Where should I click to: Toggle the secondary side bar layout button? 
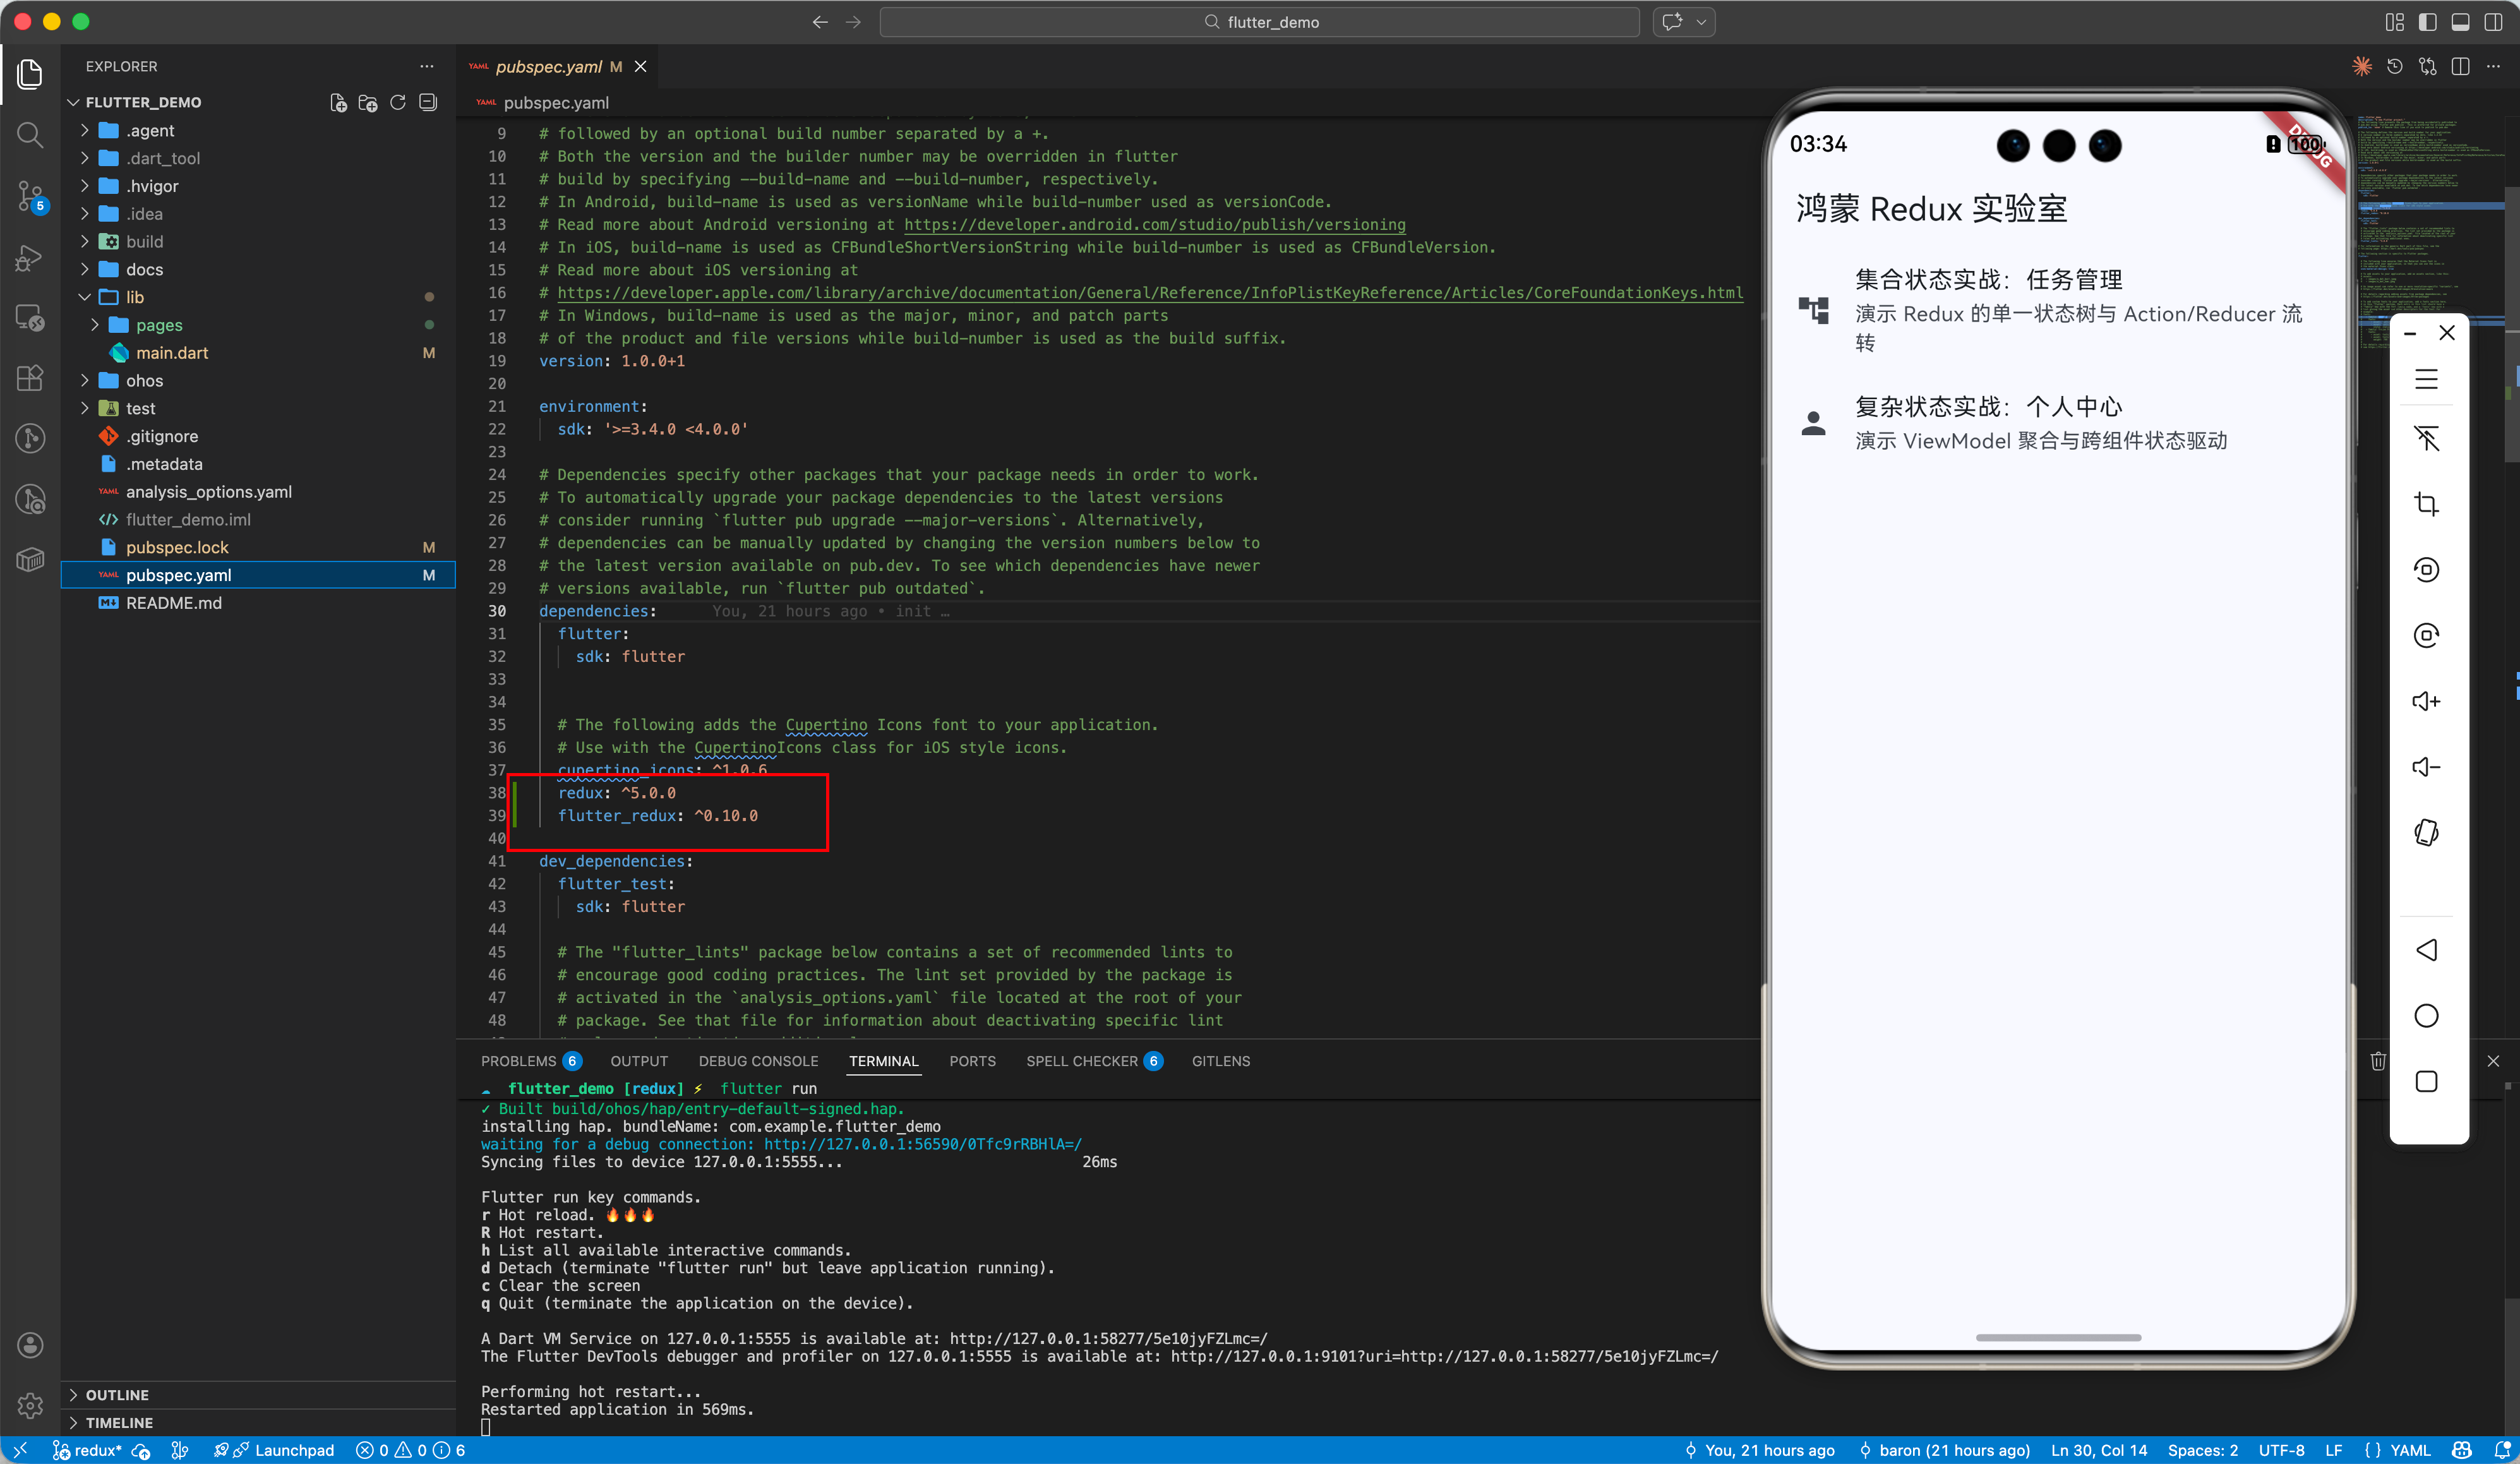point(2493,22)
